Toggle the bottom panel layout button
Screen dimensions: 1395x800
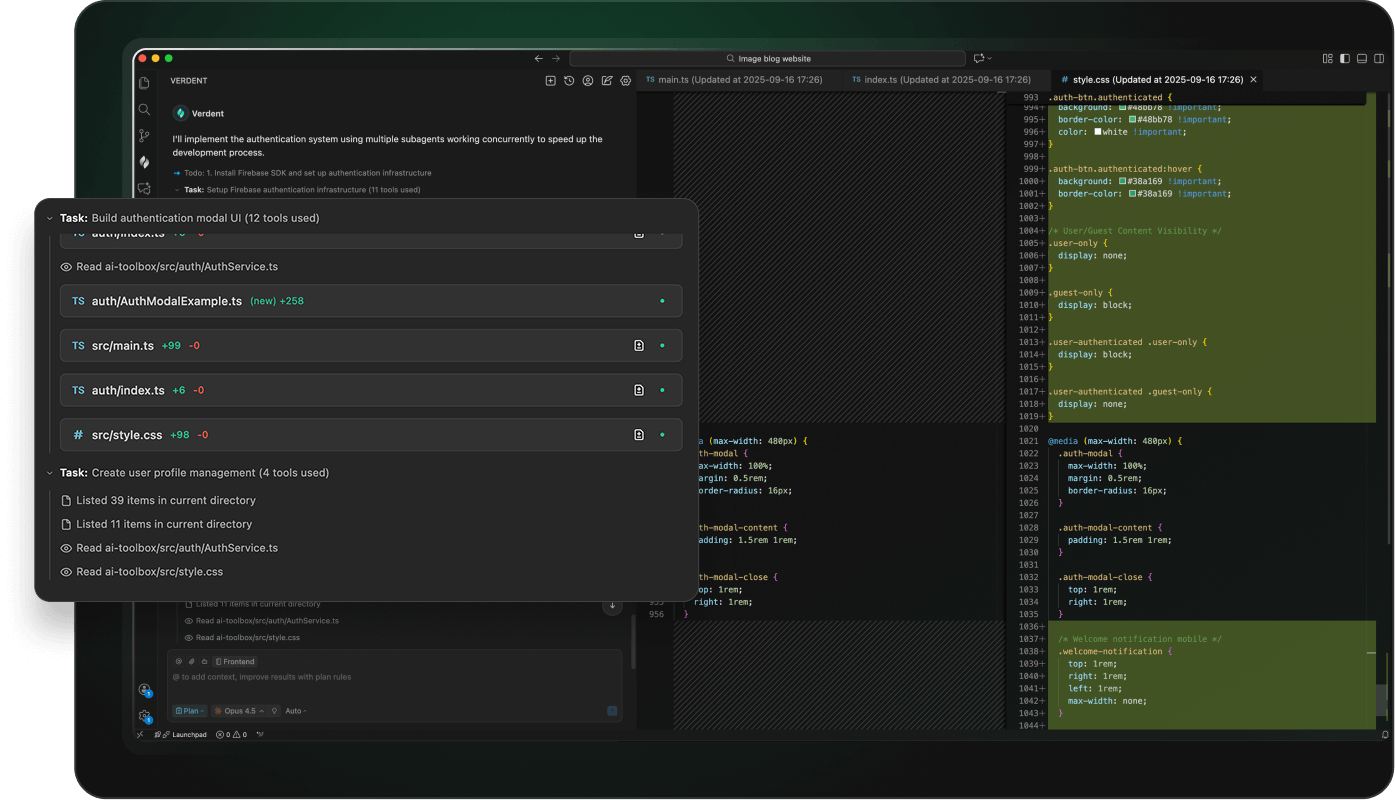click(x=1361, y=59)
